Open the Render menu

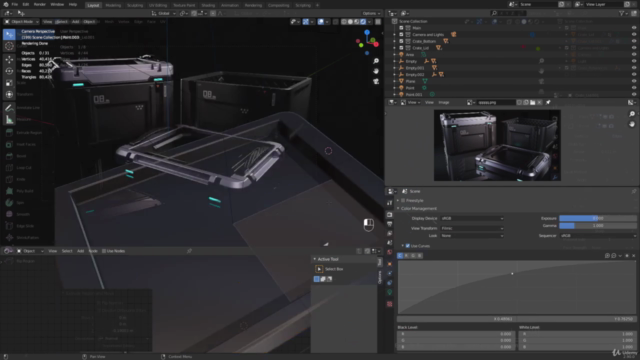(40, 4)
